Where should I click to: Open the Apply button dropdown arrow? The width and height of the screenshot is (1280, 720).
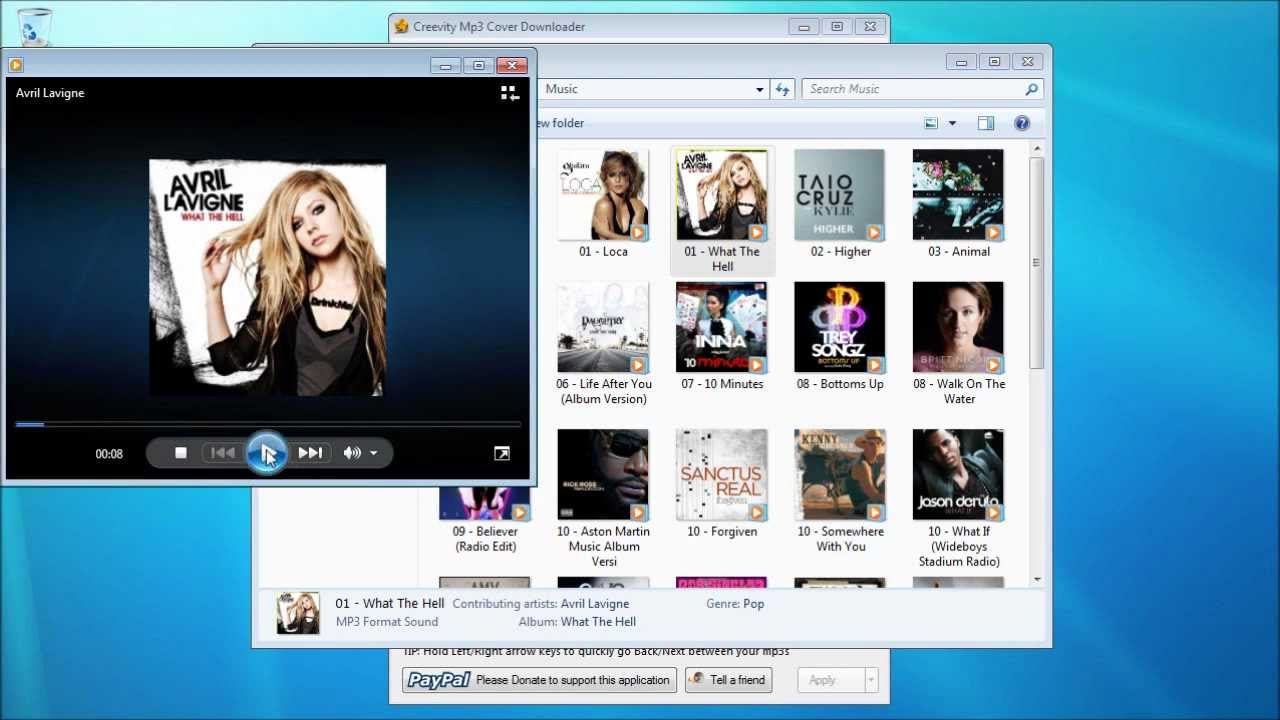tap(871, 680)
